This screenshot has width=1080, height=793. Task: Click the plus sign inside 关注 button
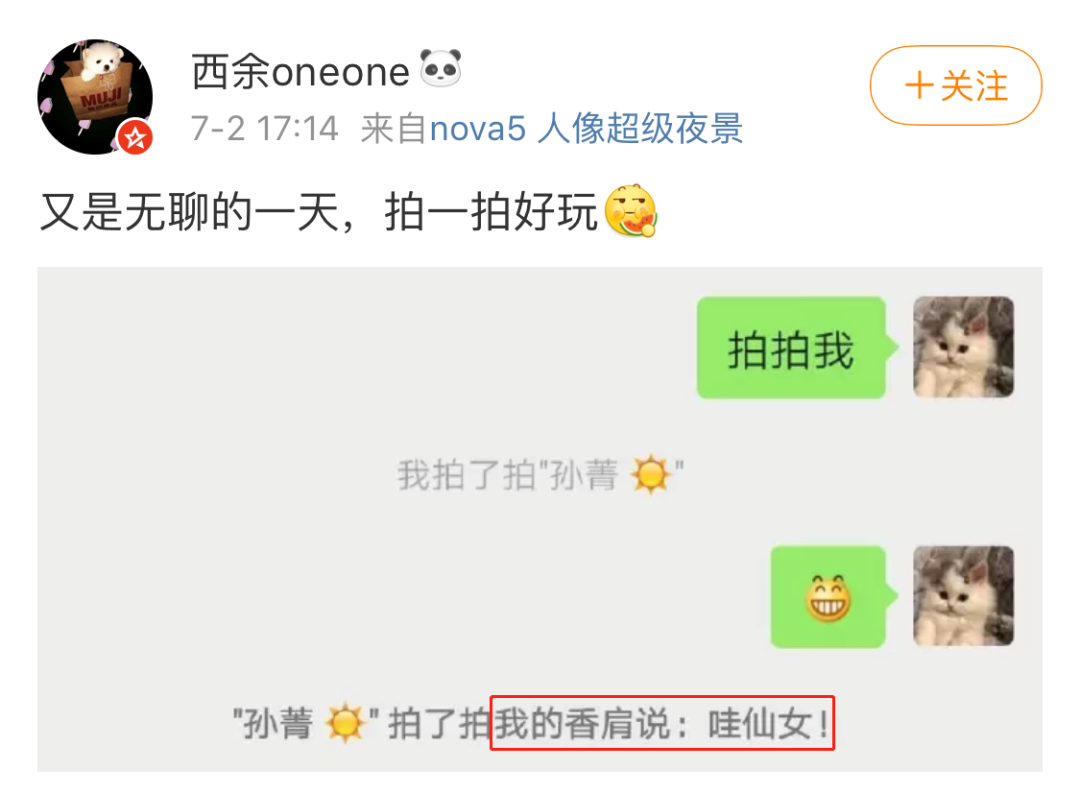click(919, 86)
